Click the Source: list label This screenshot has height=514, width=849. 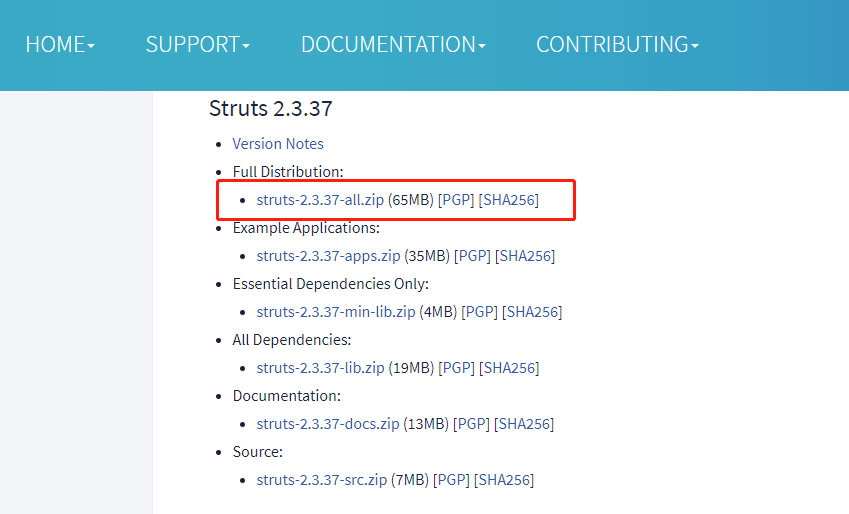pyautogui.click(x=258, y=452)
